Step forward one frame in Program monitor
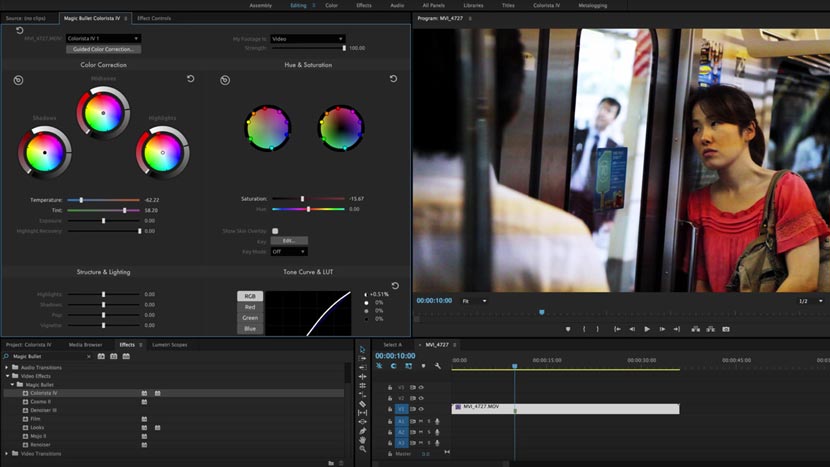 pyautogui.click(x=662, y=329)
